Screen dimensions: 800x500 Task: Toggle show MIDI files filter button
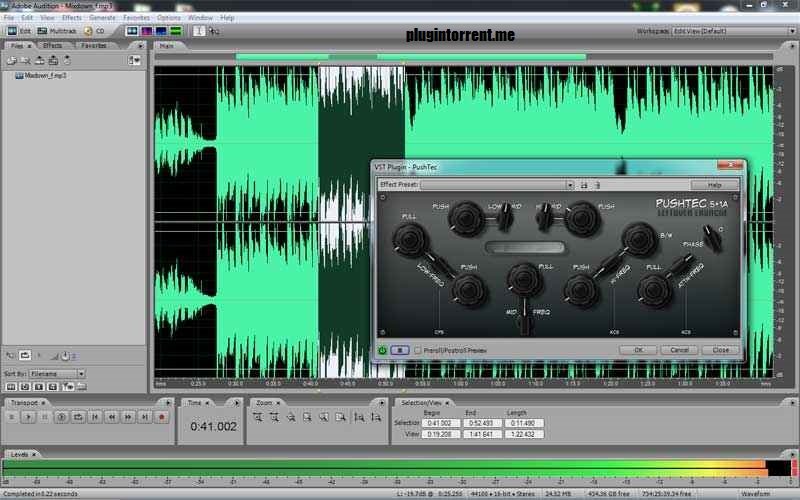(53, 387)
